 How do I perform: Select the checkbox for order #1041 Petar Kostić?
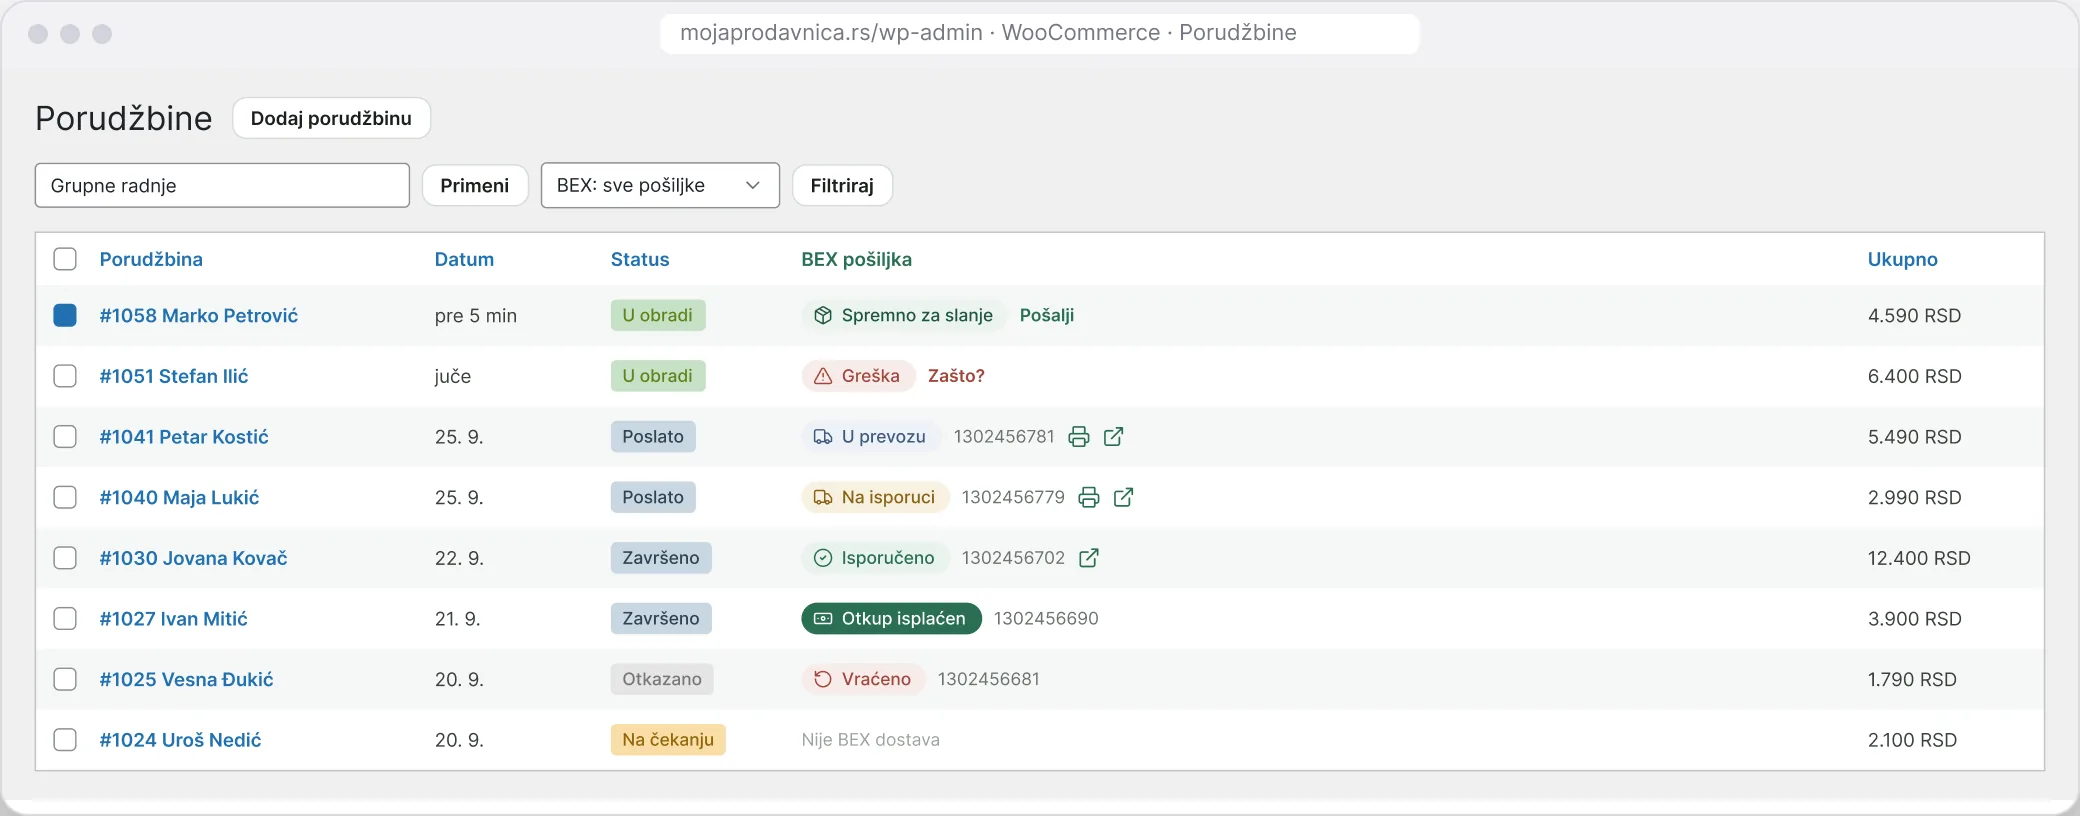click(65, 437)
